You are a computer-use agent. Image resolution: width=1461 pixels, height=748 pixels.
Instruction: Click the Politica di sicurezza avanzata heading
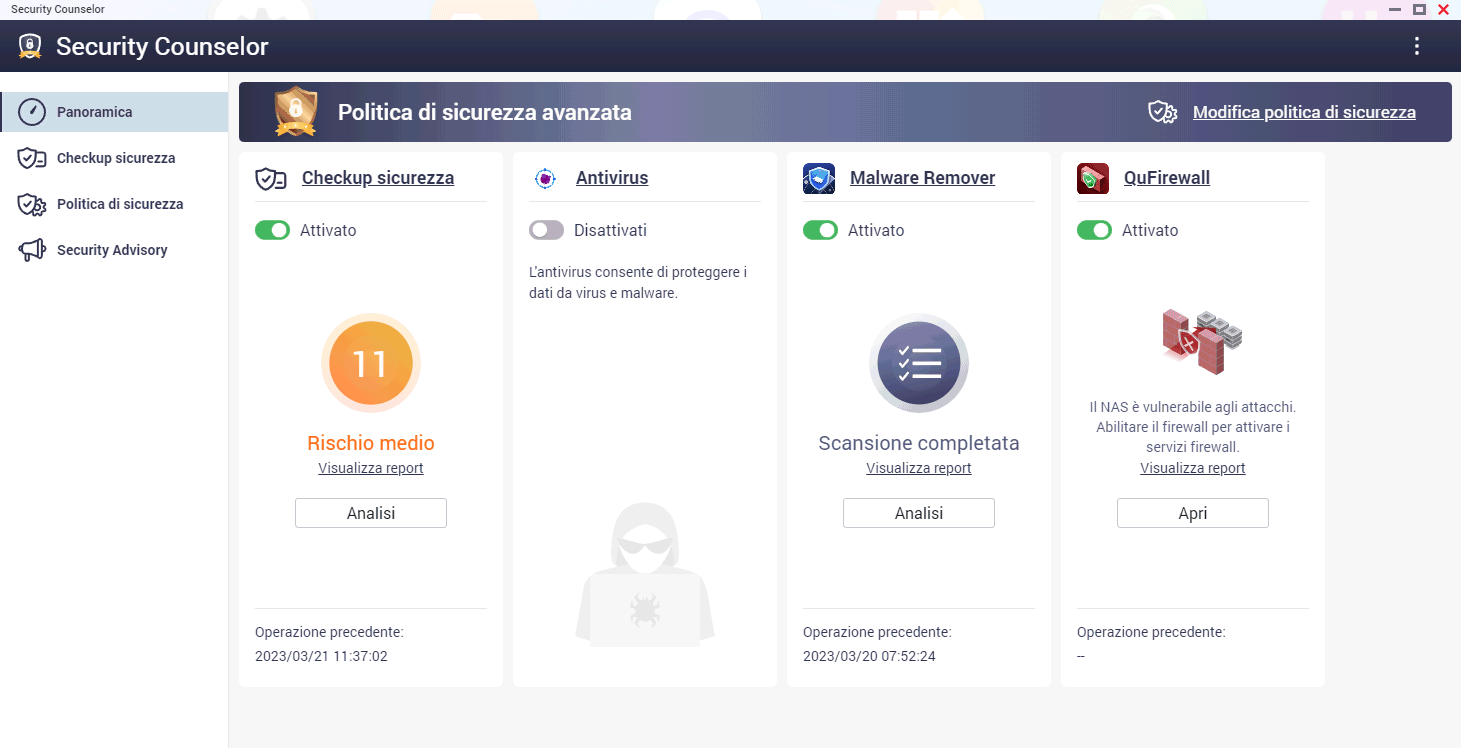tap(485, 112)
